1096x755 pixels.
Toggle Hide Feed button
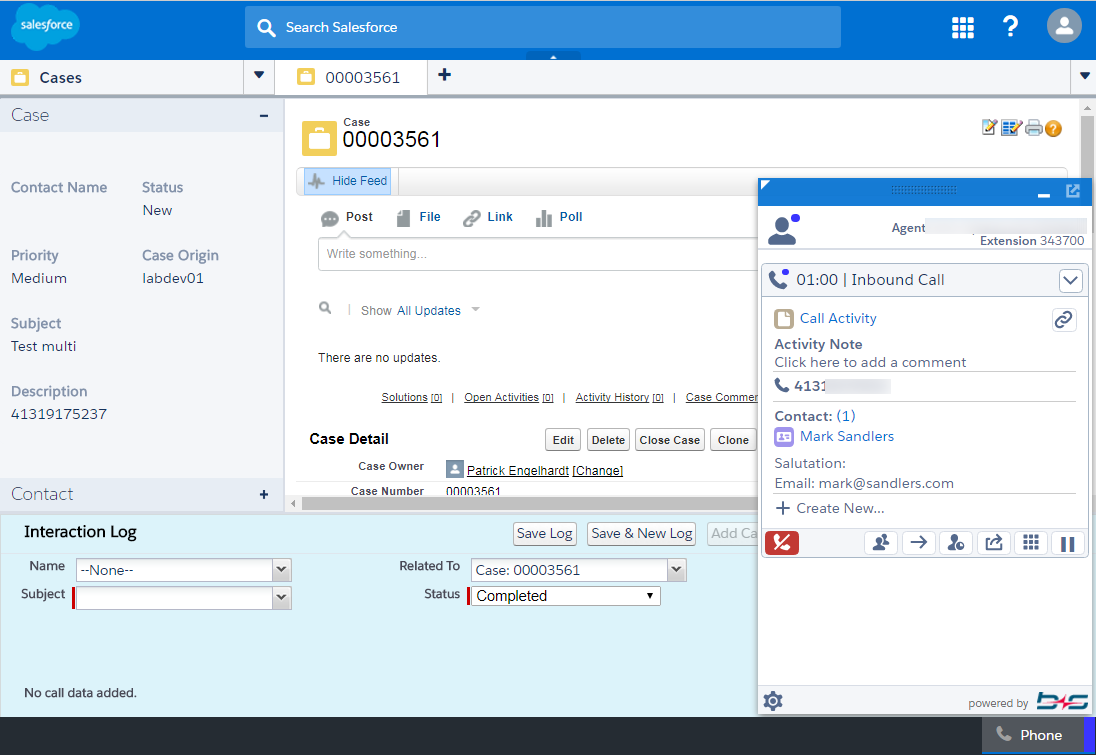coord(347,181)
